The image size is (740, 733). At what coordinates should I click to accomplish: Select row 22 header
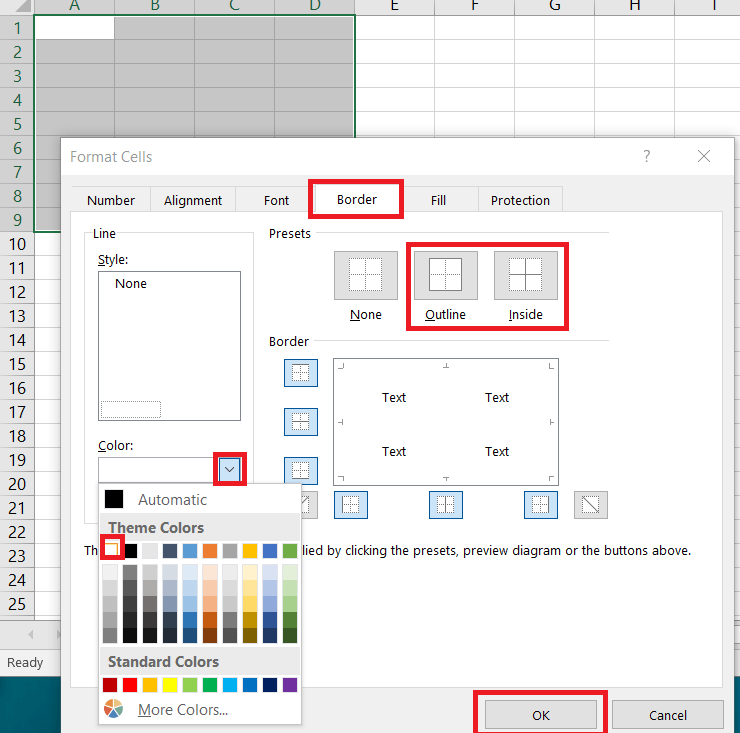(17, 532)
